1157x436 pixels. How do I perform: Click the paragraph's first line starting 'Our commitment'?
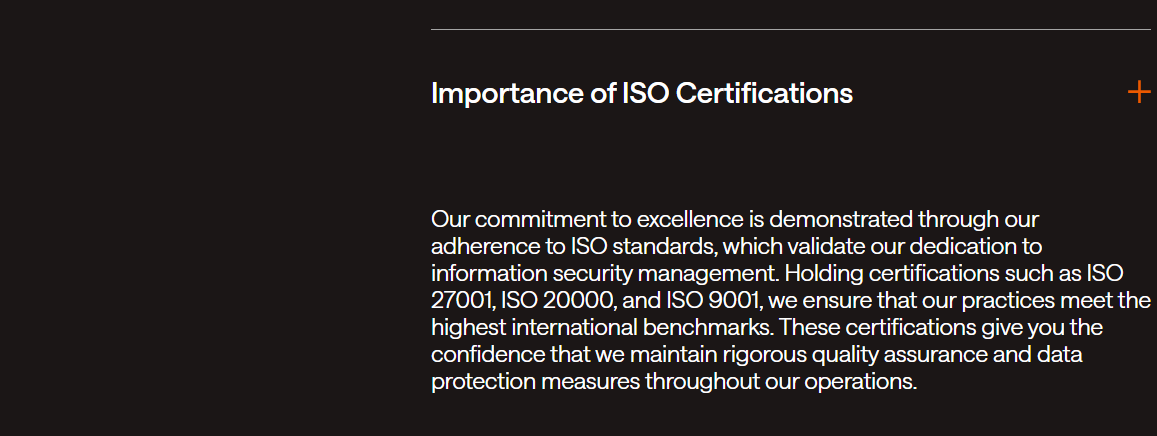735,219
